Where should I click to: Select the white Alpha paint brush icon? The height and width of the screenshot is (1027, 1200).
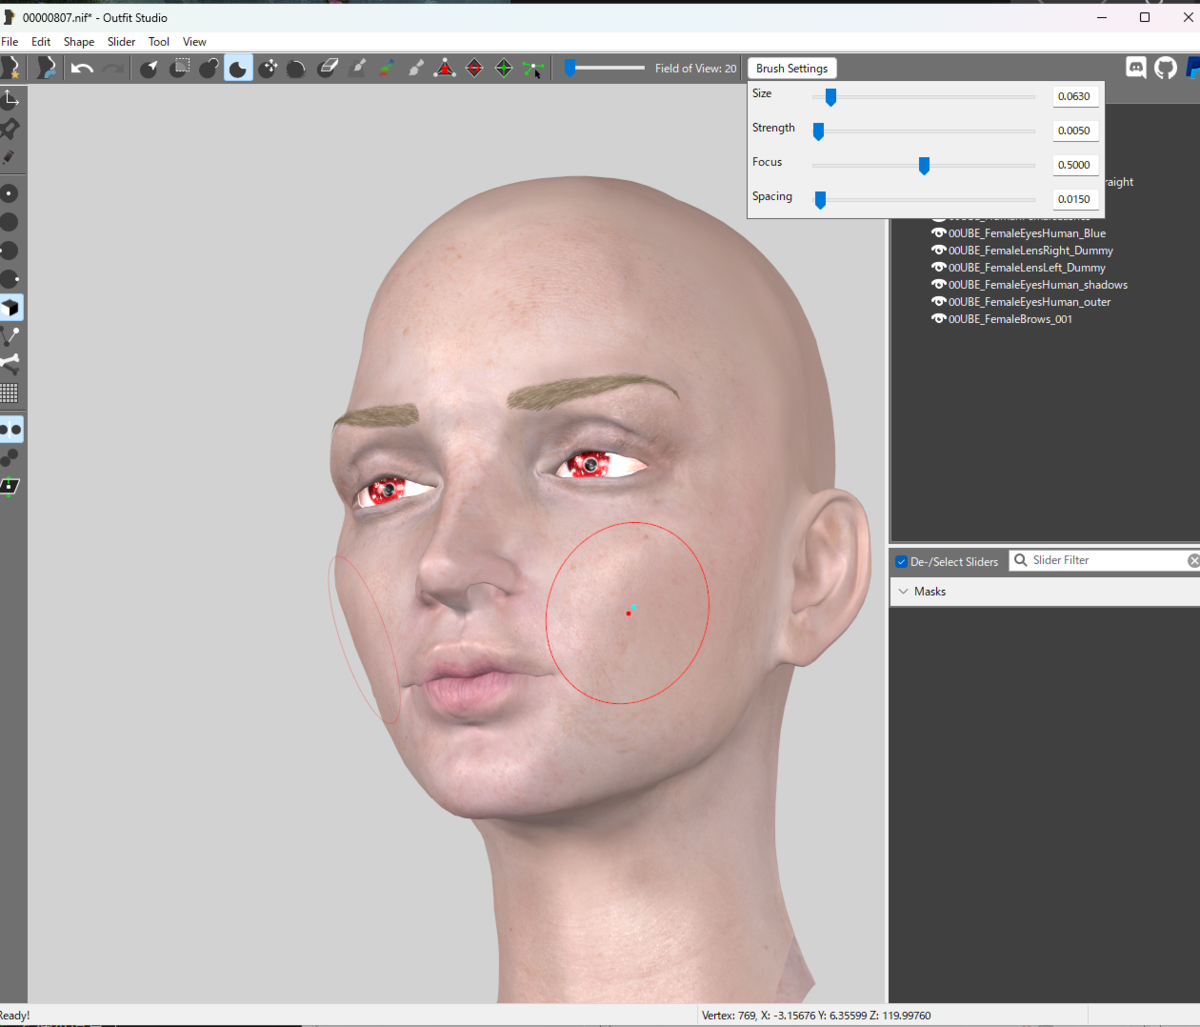pos(416,68)
